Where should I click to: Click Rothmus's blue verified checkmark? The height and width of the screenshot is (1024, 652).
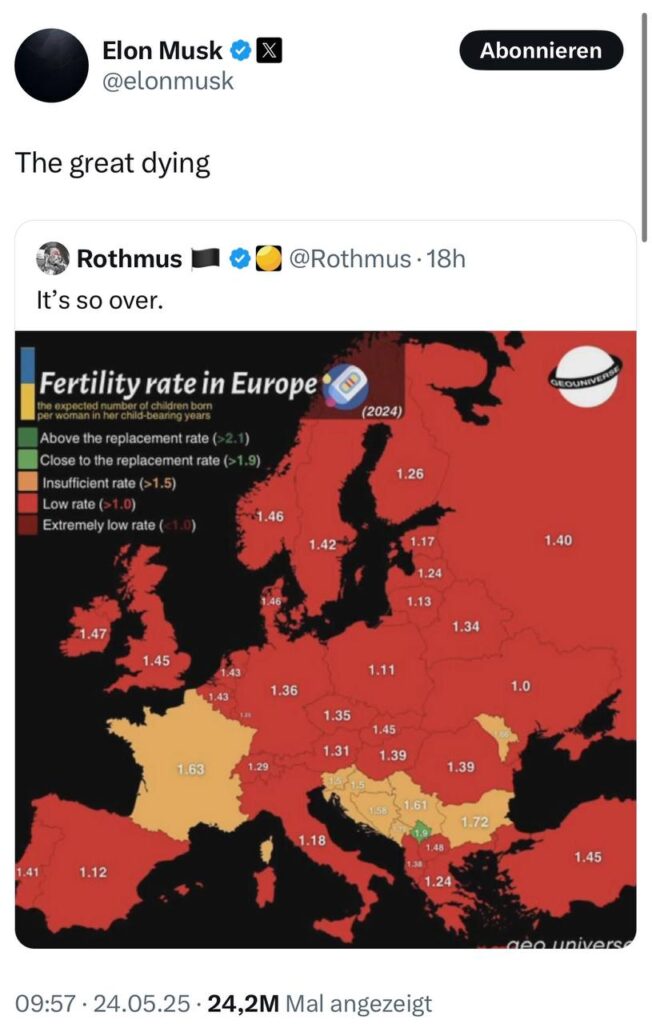240,260
